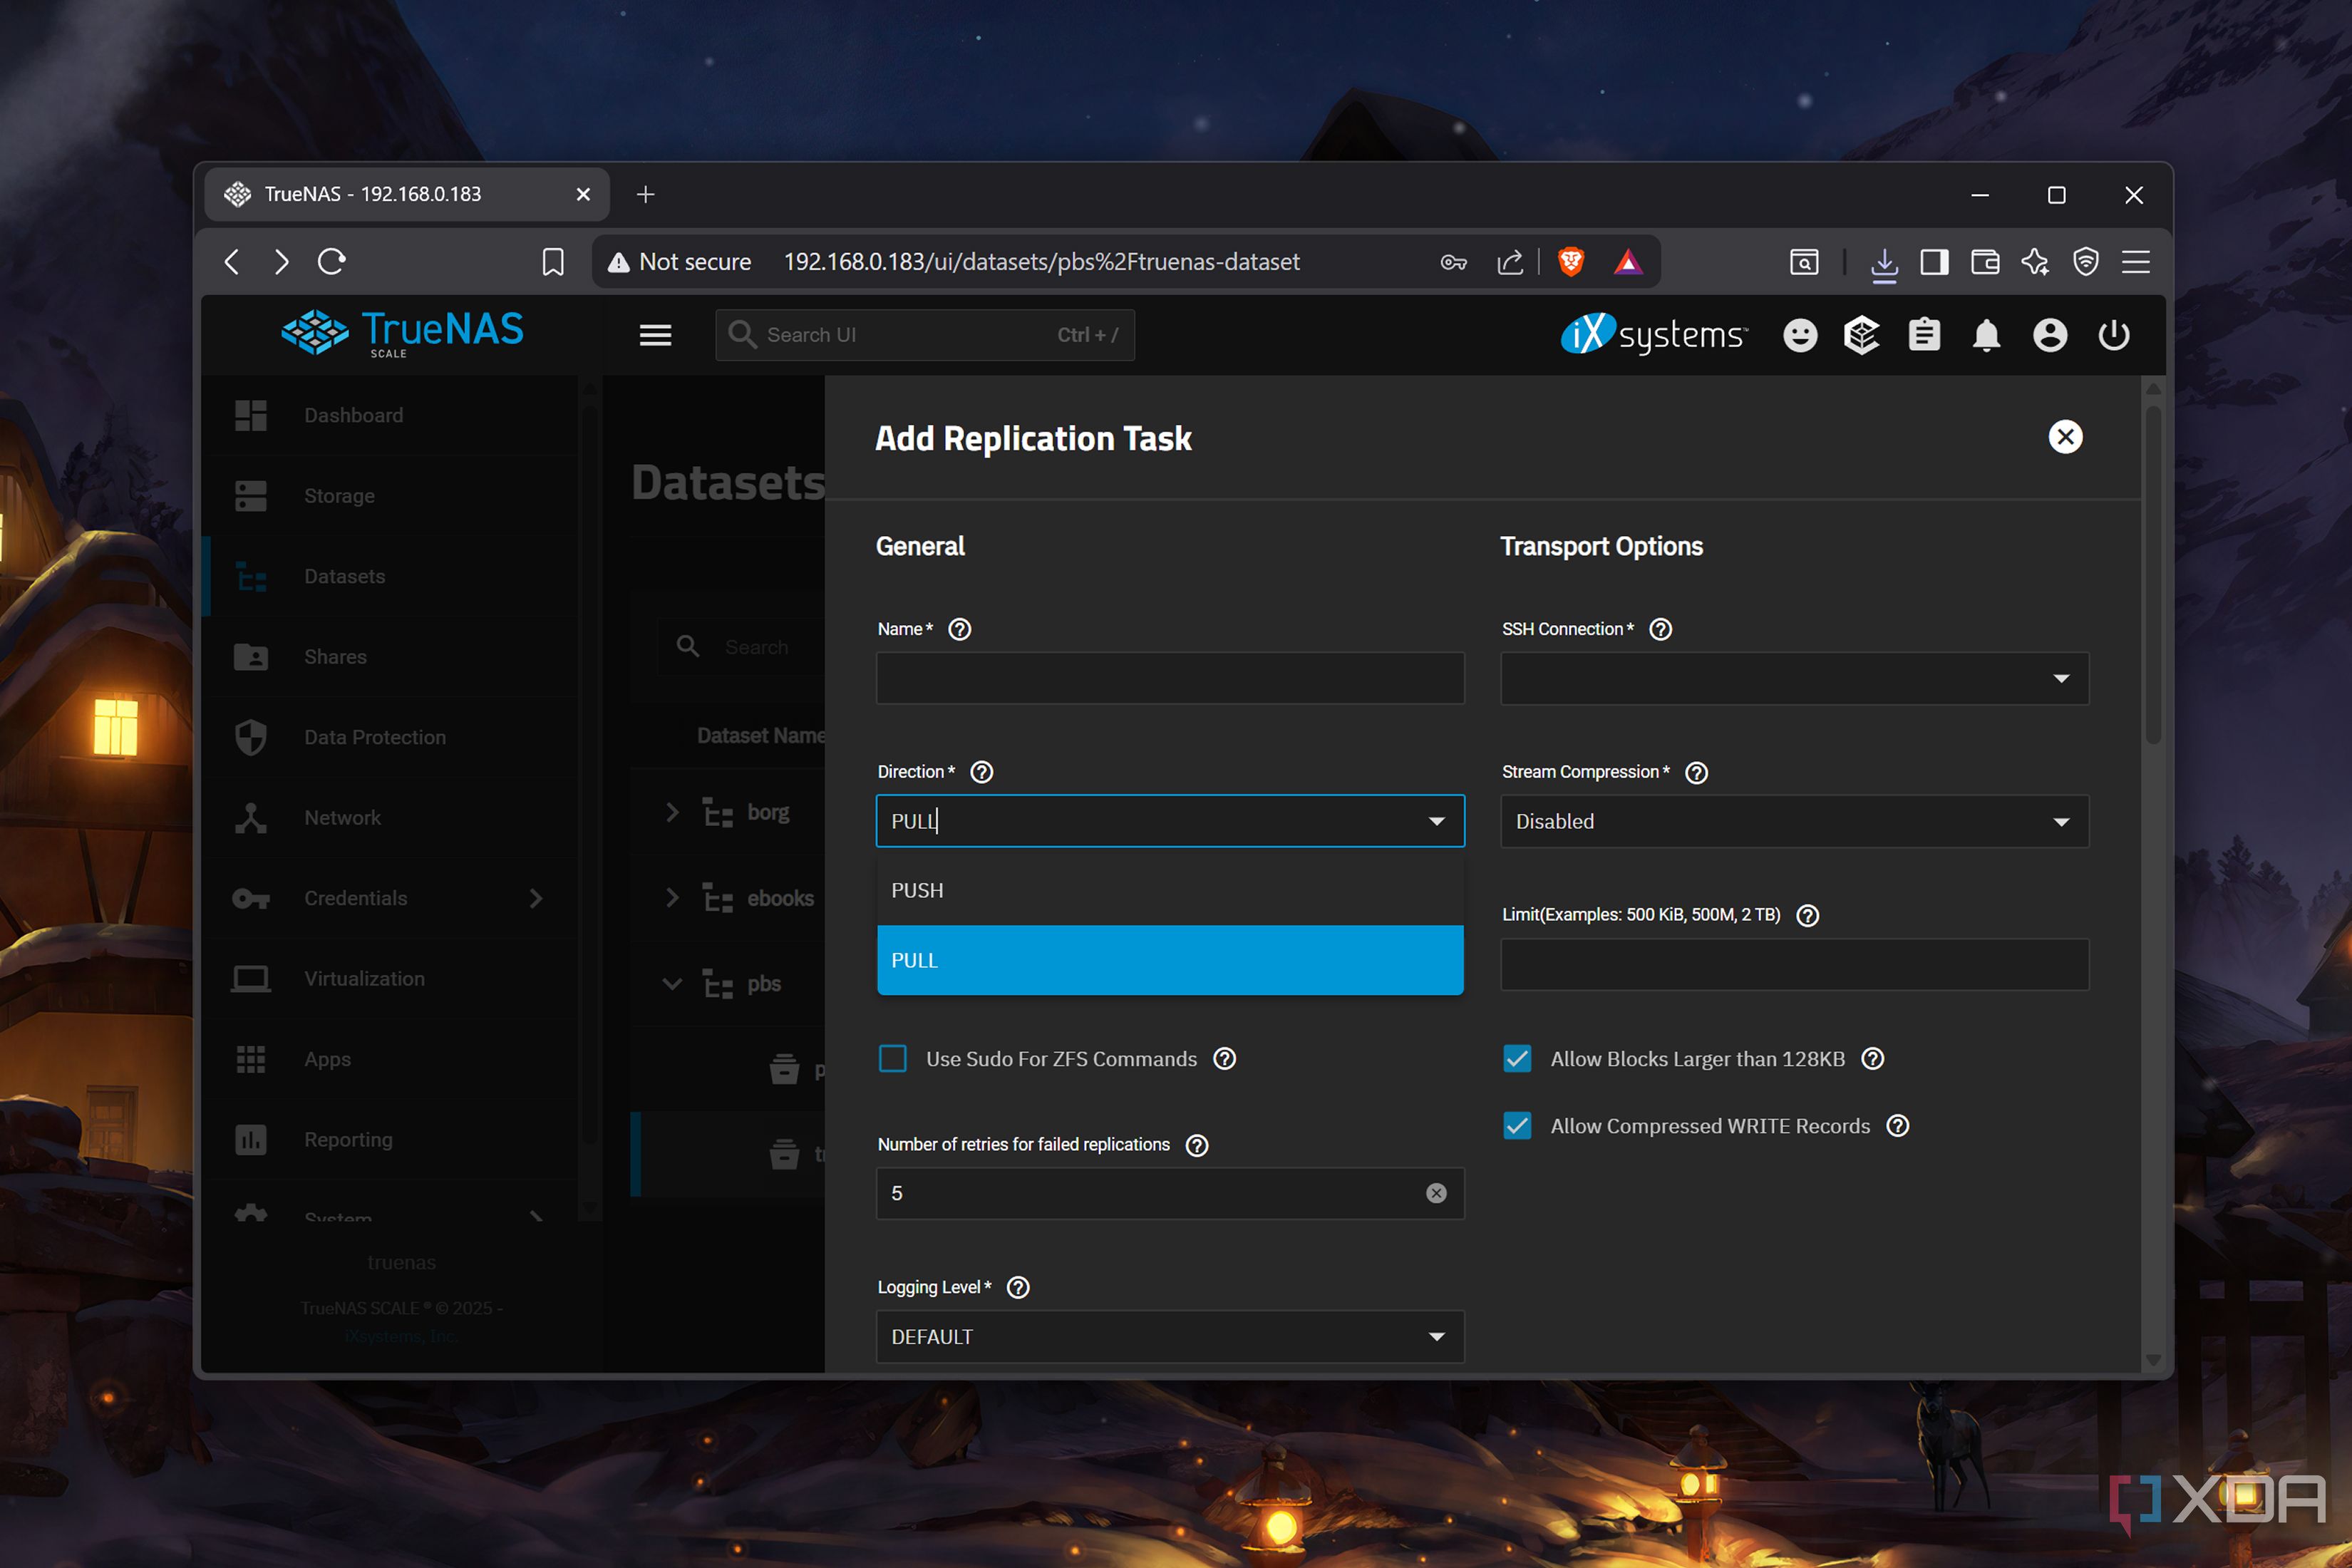Image resolution: width=2352 pixels, height=1568 pixels.
Task: Clear the retries value 5
Action: coord(1436,1193)
